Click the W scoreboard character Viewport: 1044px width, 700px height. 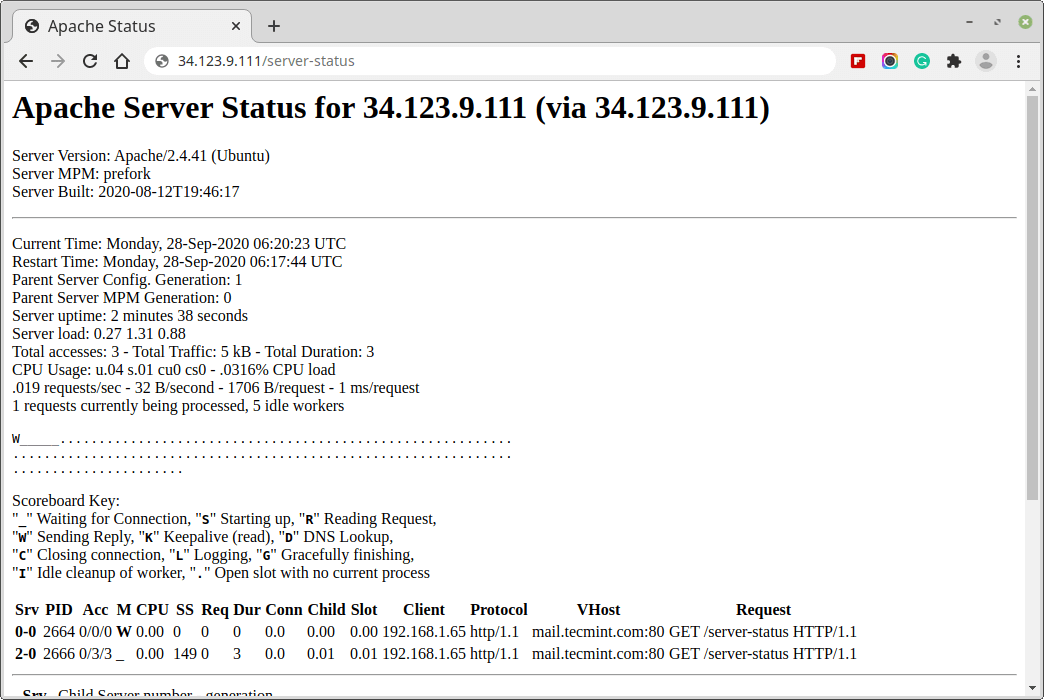click(x=16, y=440)
